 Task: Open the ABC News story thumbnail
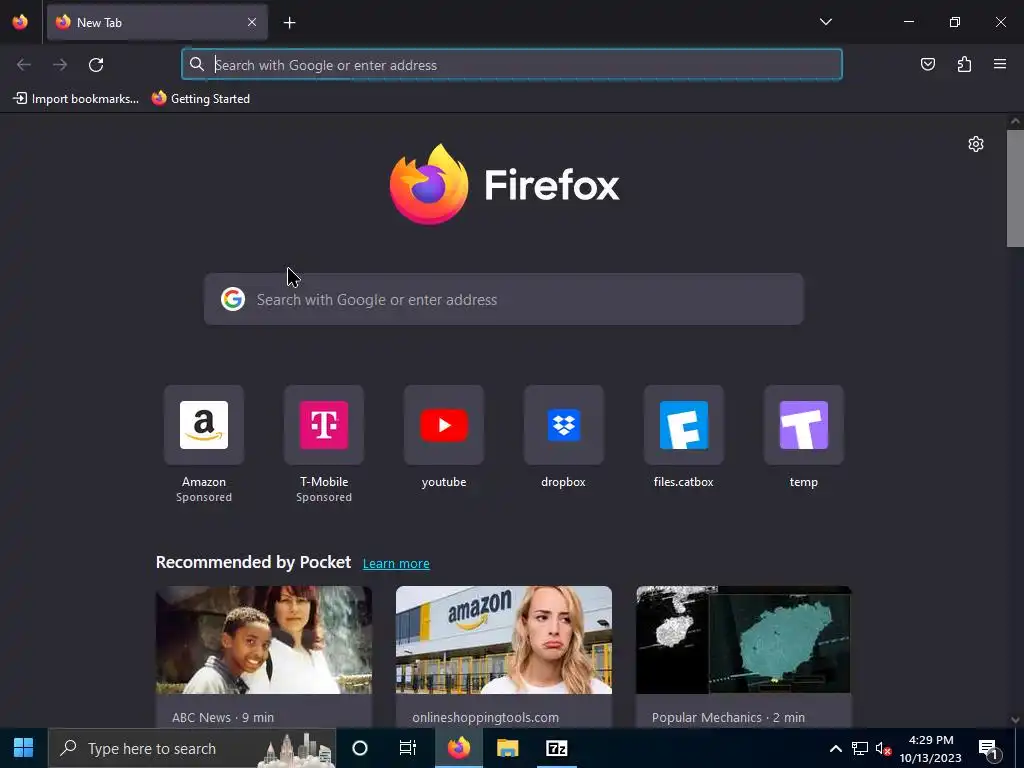tap(264, 640)
